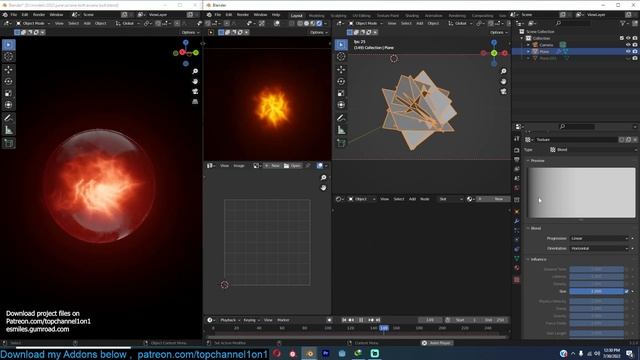Click zoom magnifier in main 3D viewport
This screenshot has height=360, width=640.
(504, 71)
